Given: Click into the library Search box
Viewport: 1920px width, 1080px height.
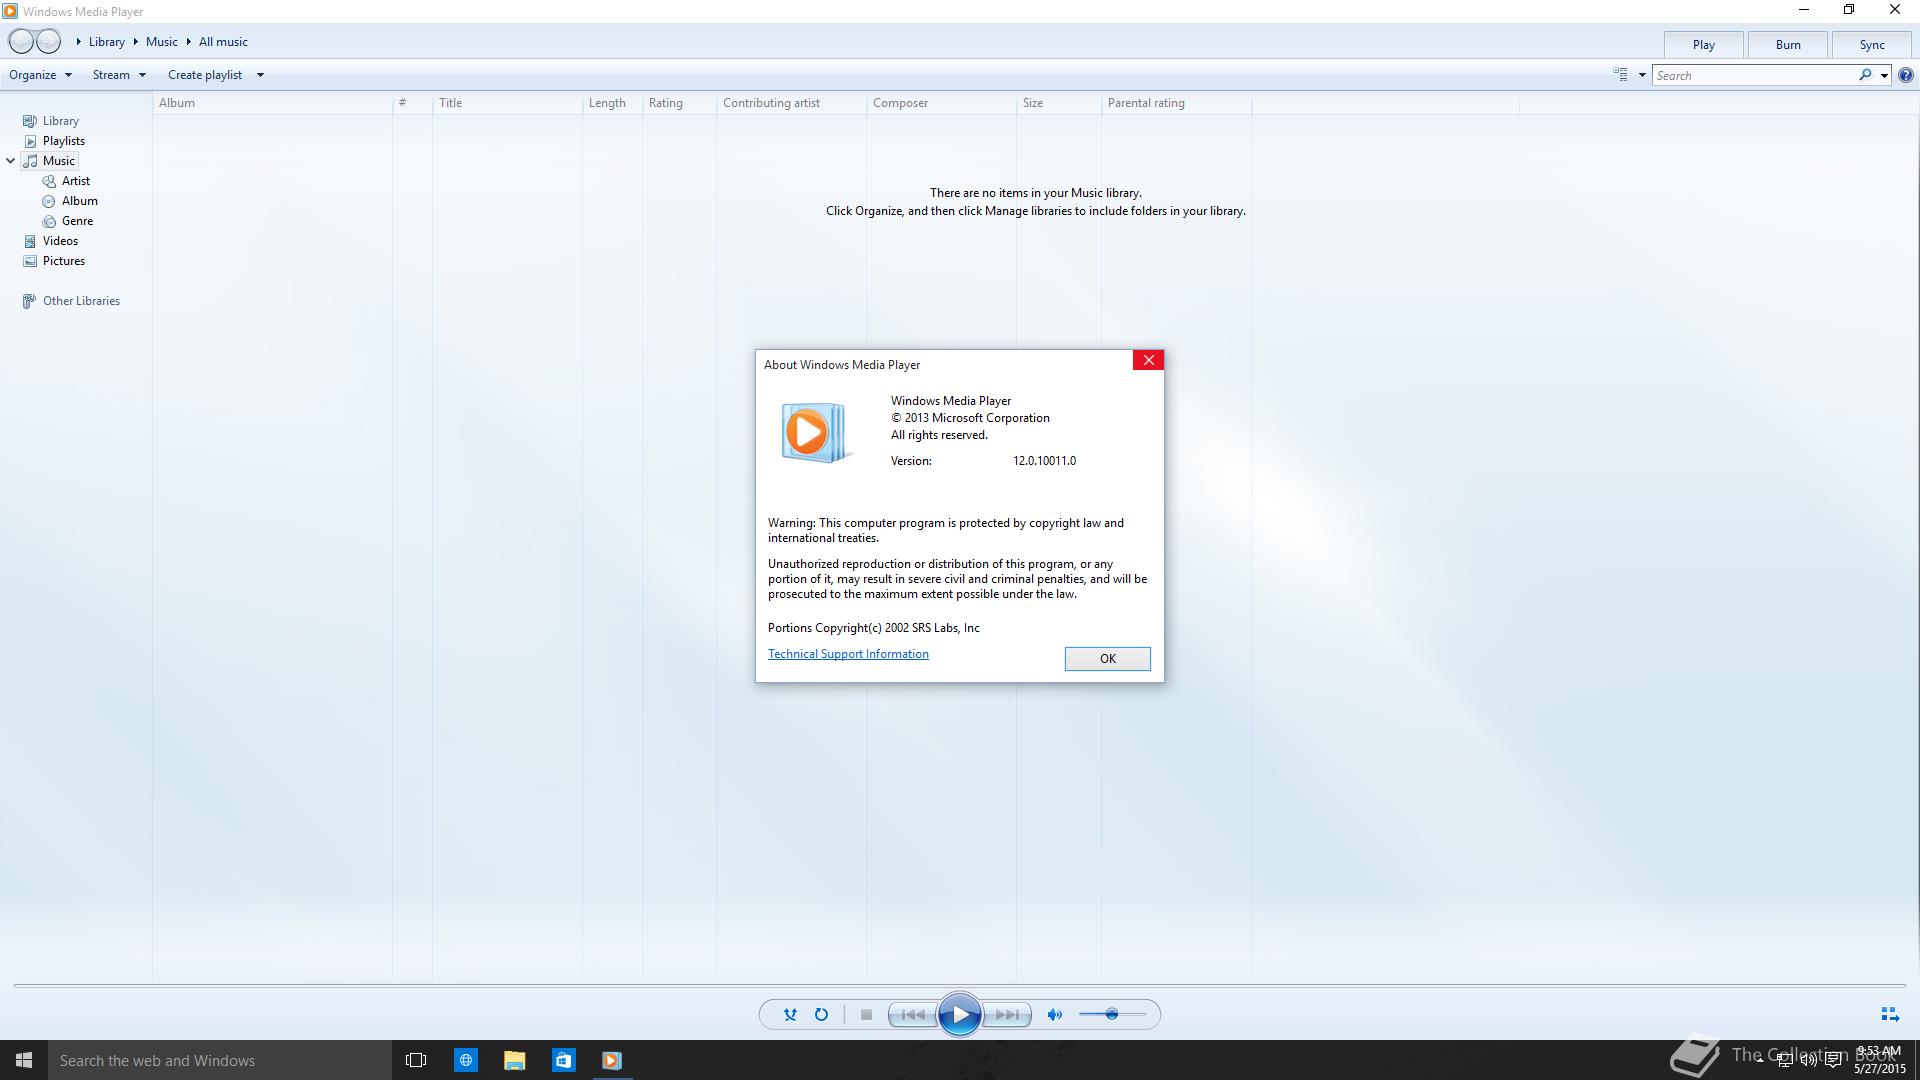Looking at the screenshot, I should click(1755, 75).
